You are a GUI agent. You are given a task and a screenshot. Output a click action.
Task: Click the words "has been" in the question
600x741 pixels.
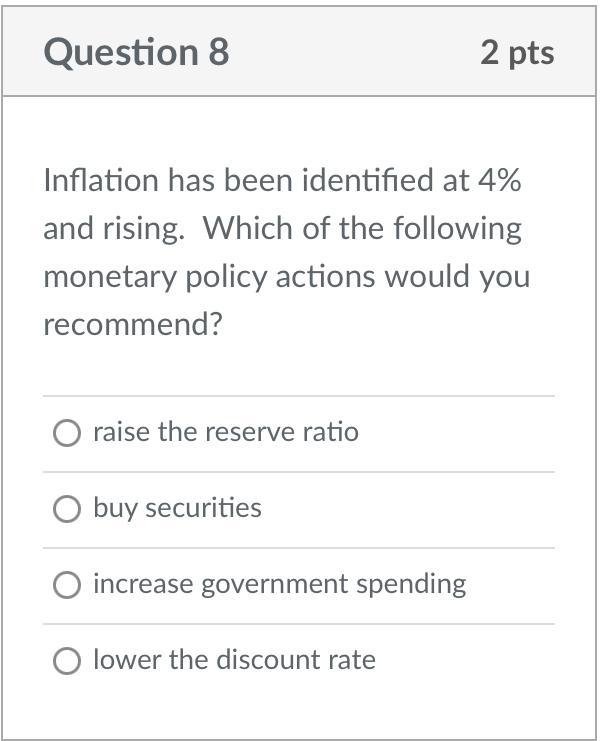tap(230, 180)
